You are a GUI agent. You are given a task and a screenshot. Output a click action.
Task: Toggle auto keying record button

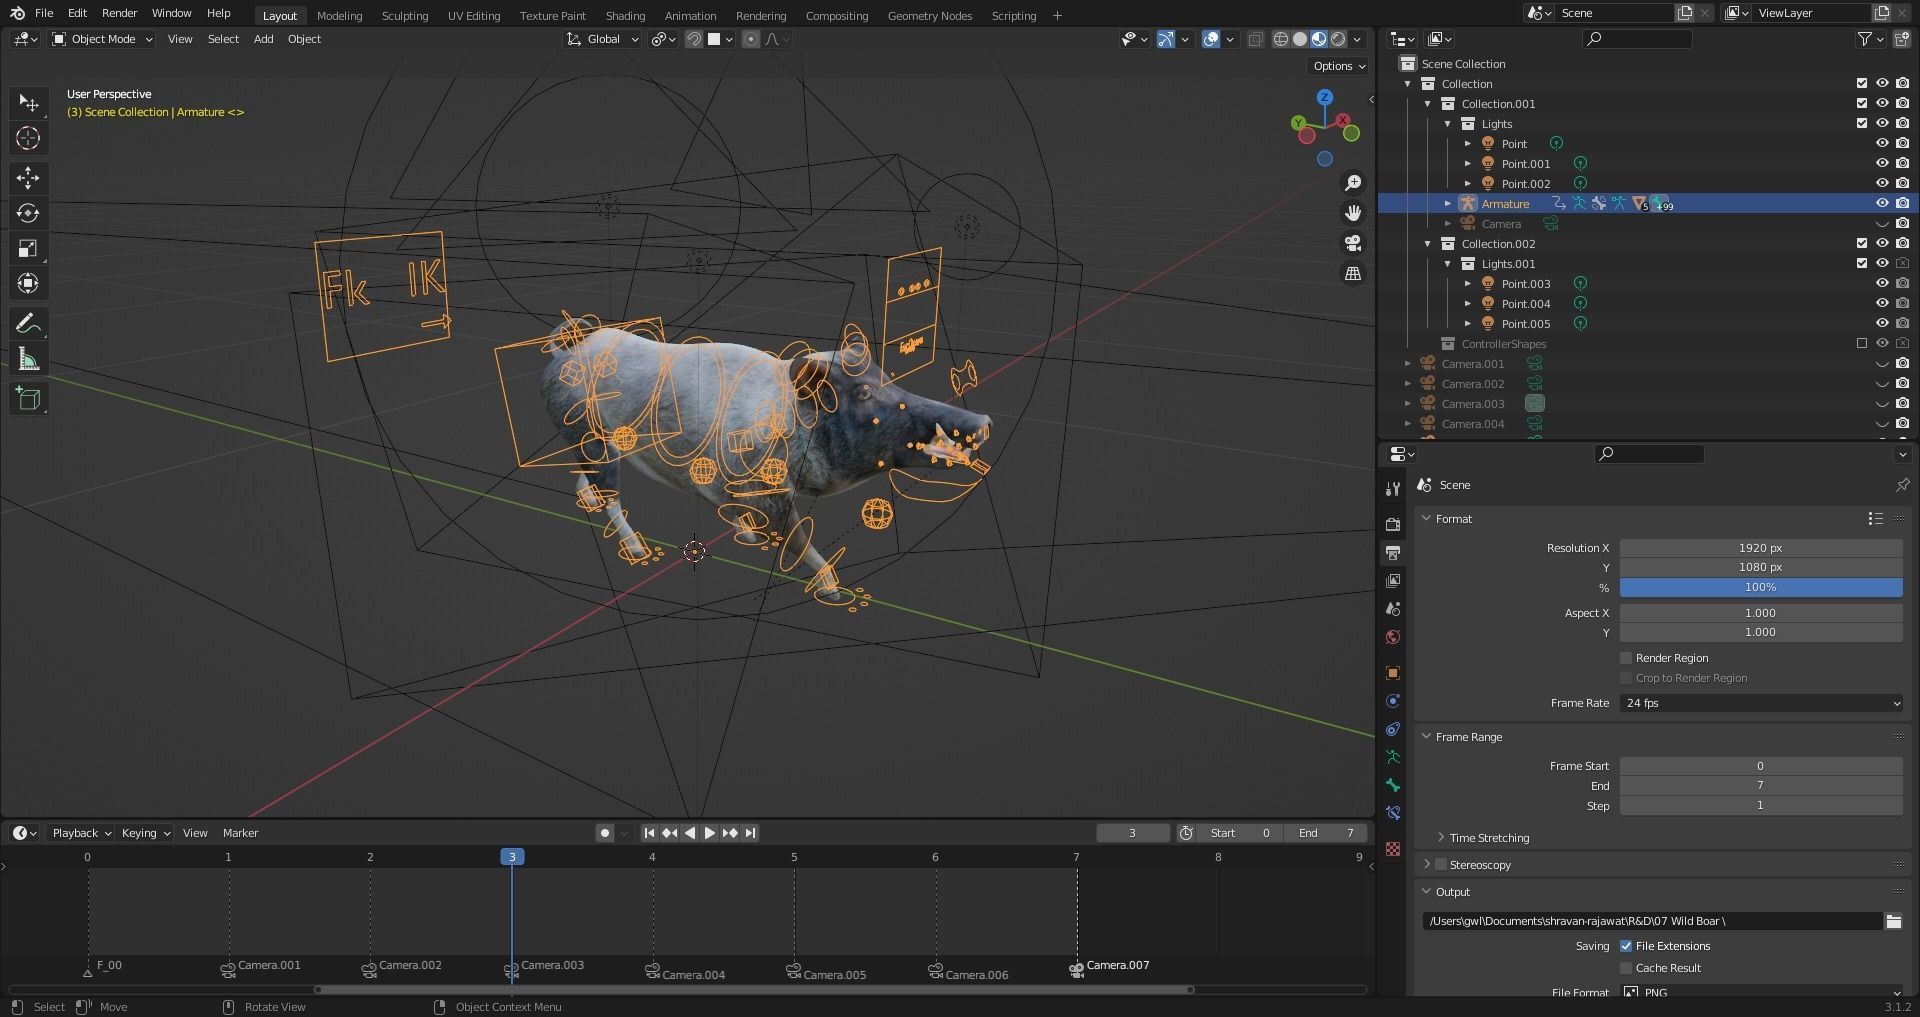coord(604,833)
